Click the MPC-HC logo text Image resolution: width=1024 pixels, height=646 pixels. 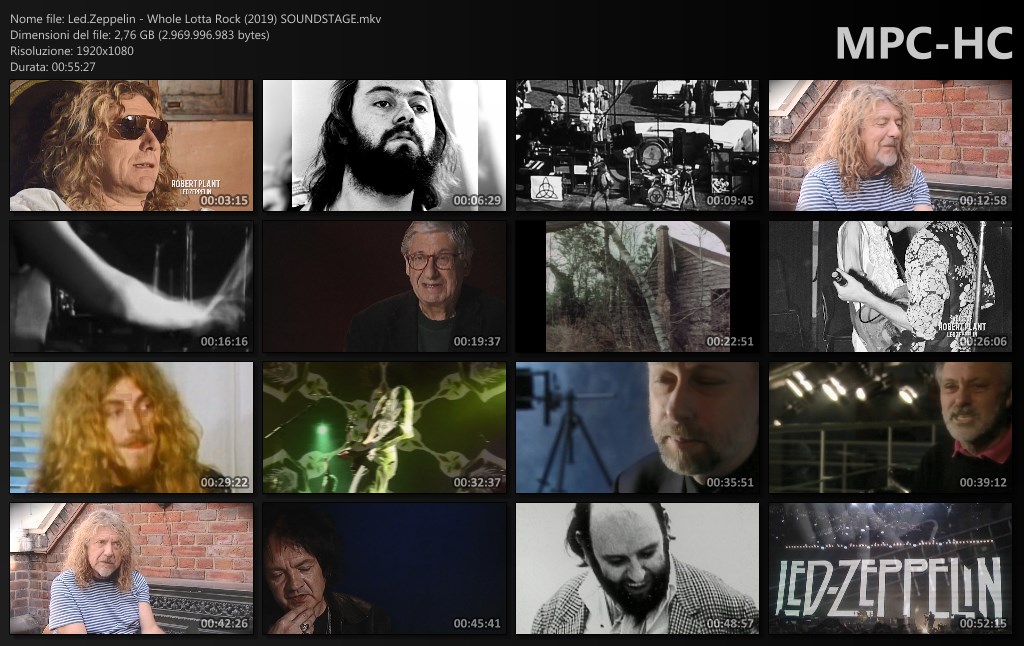coord(923,42)
